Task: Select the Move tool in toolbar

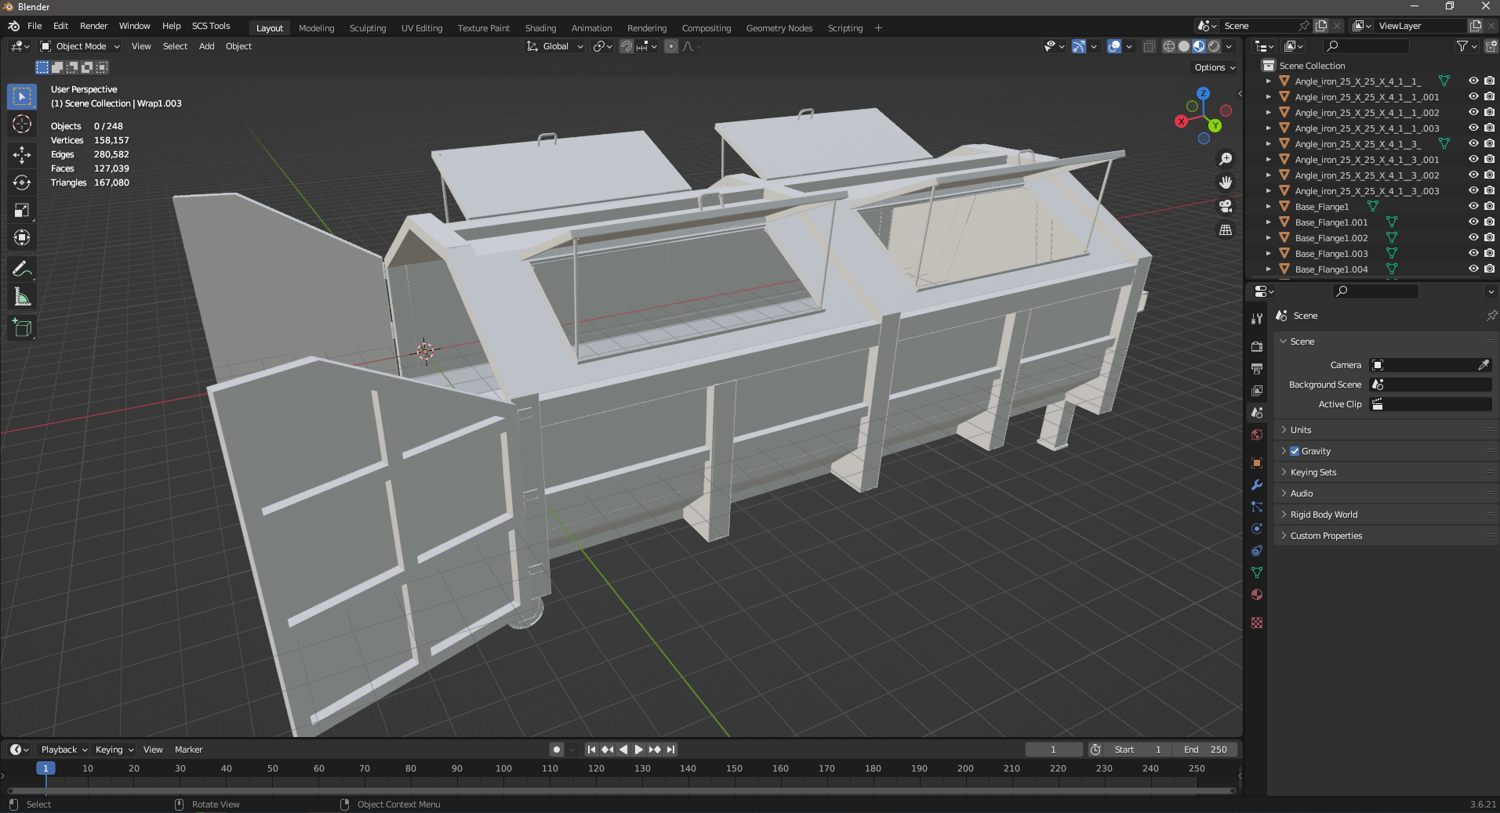Action: click(21, 154)
